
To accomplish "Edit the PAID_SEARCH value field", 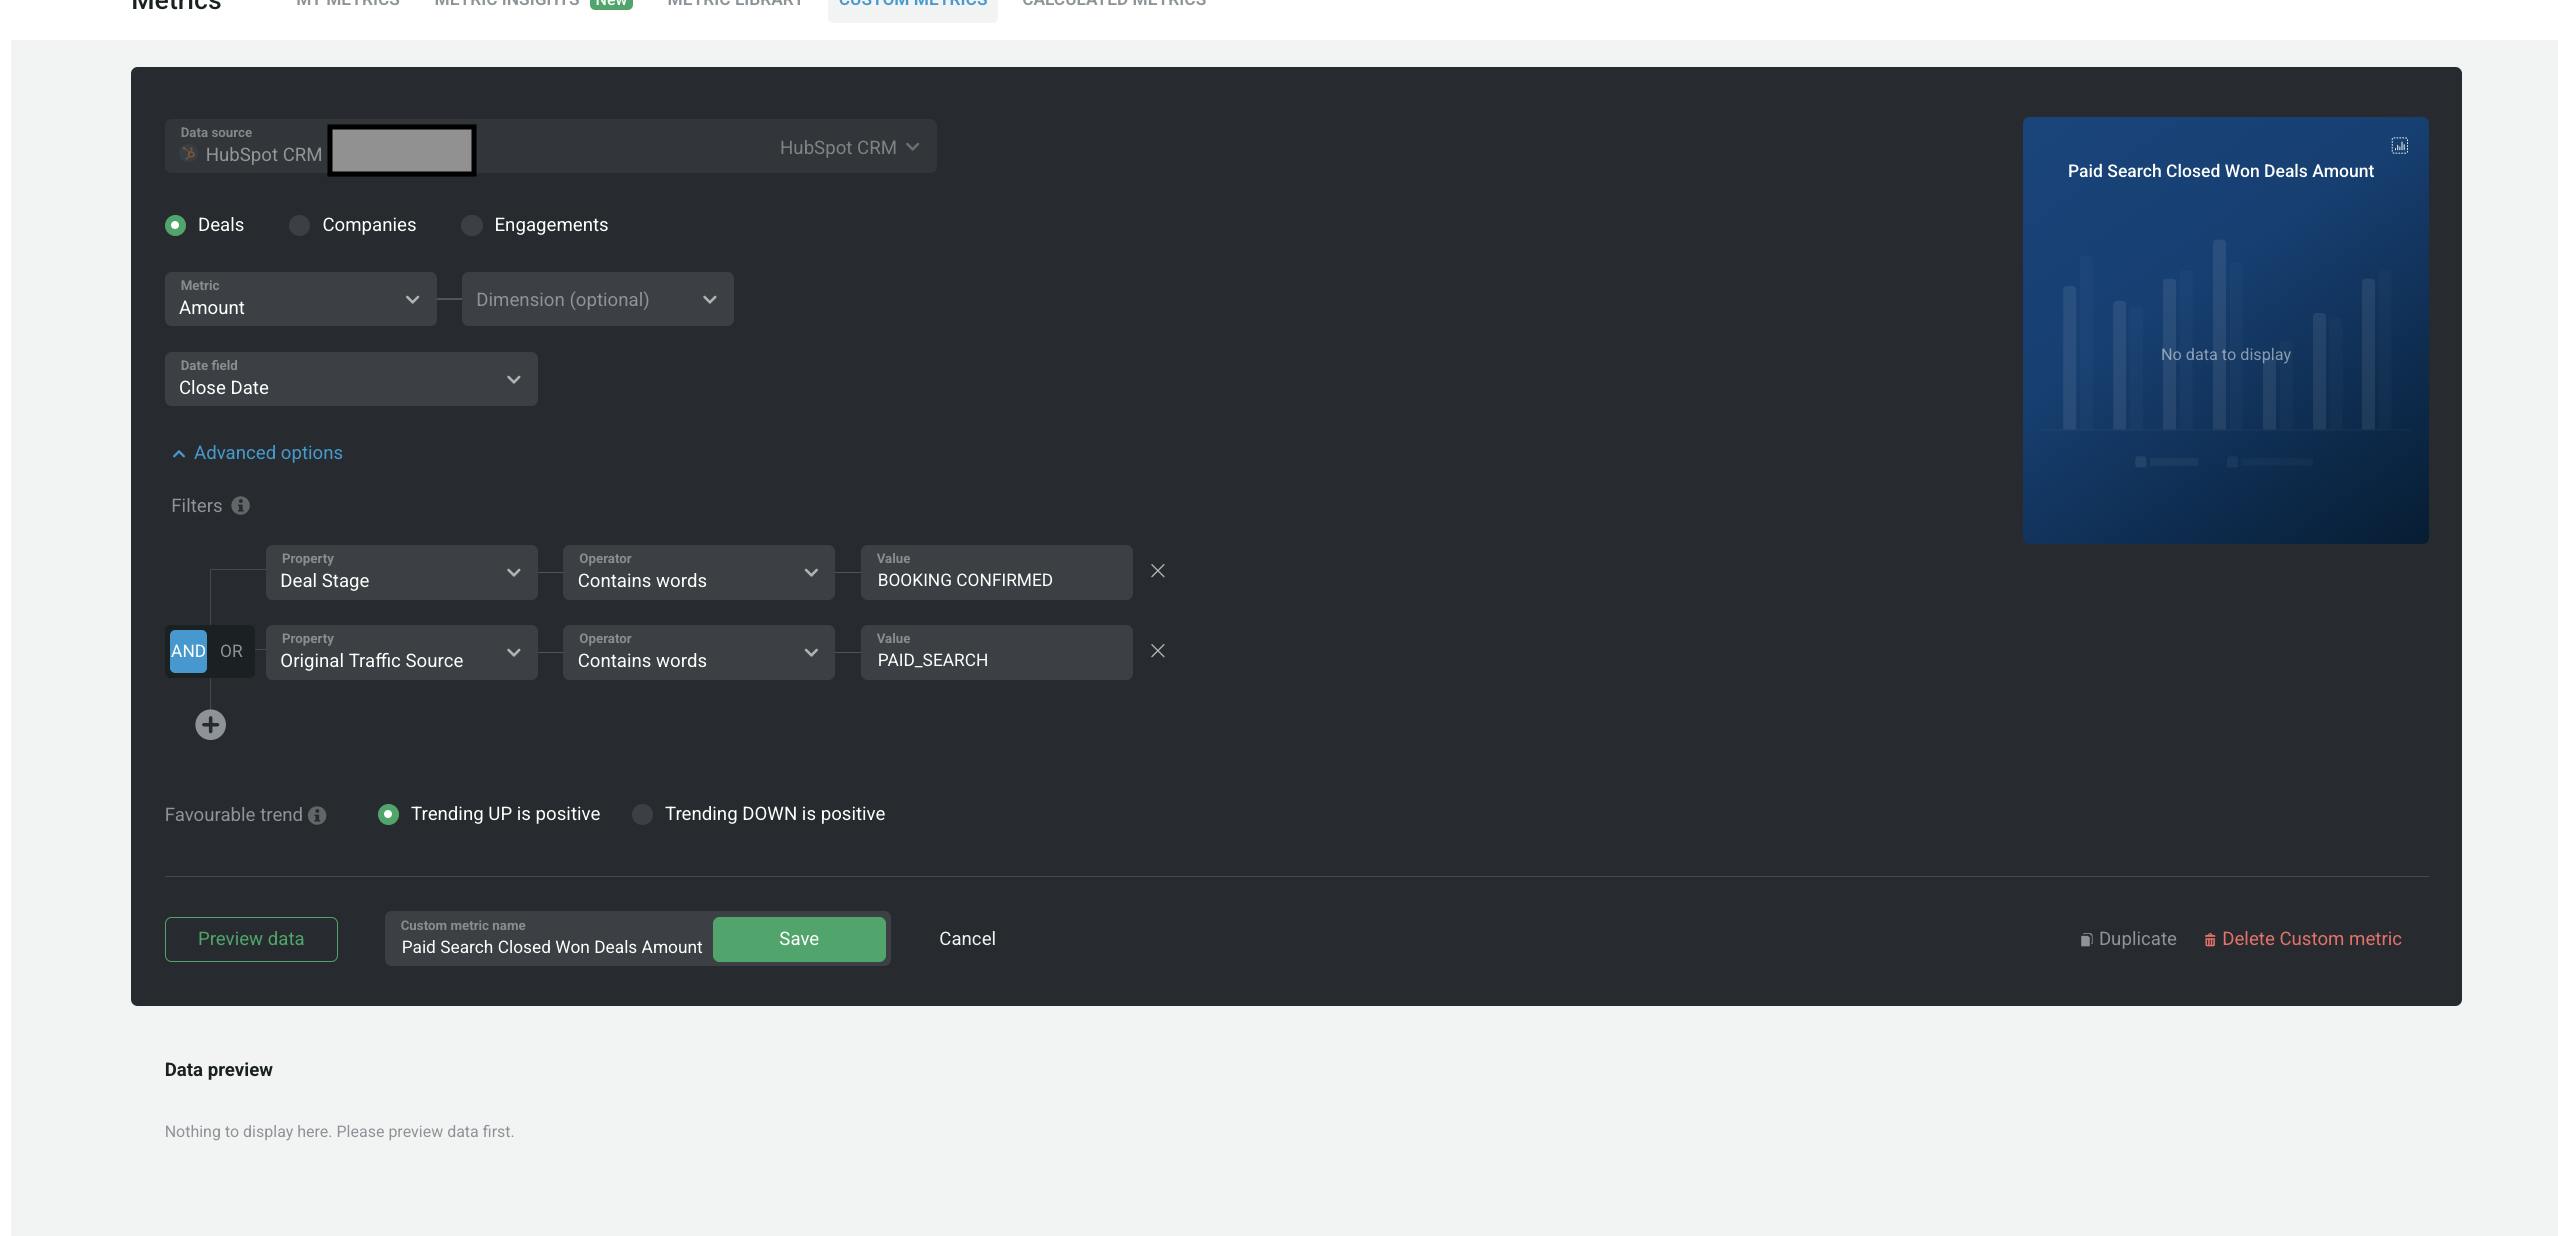I will pos(996,652).
